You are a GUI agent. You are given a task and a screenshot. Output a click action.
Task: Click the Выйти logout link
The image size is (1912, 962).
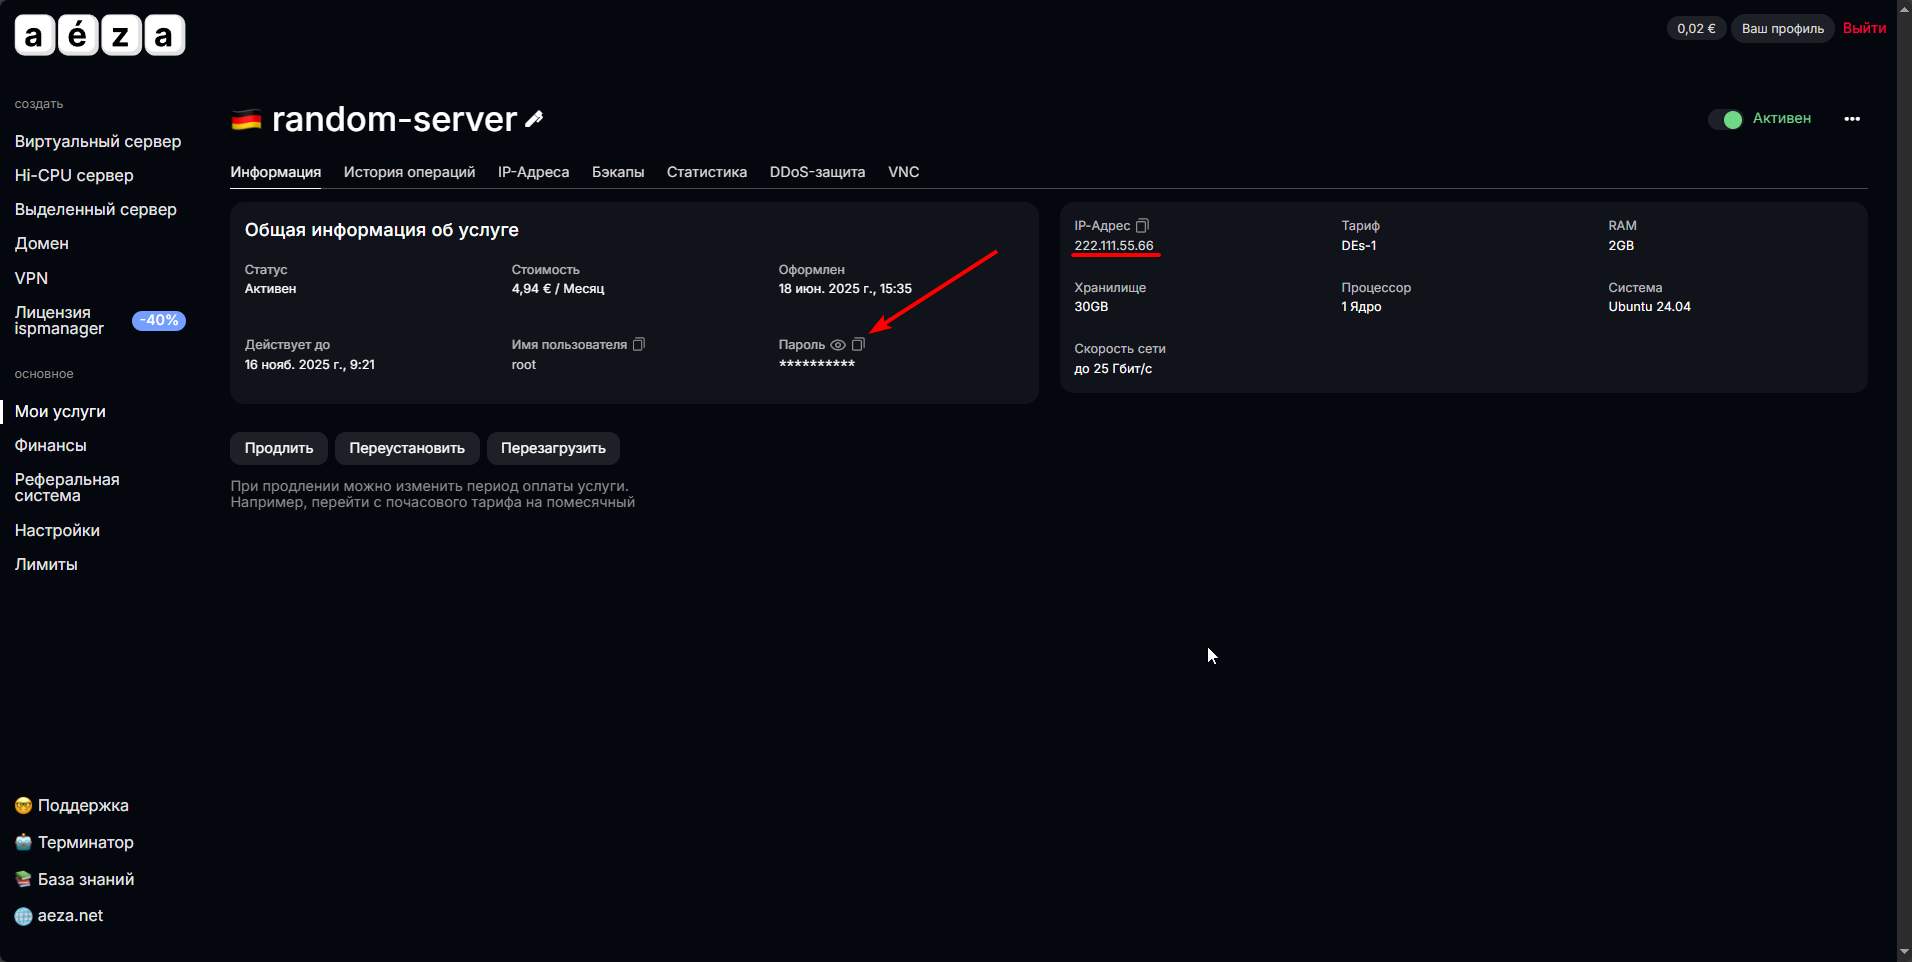[1864, 28]
